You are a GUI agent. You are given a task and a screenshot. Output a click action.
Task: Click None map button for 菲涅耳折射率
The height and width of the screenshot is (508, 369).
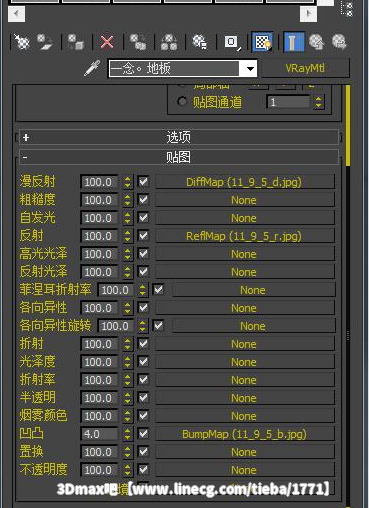coord(253,290)
